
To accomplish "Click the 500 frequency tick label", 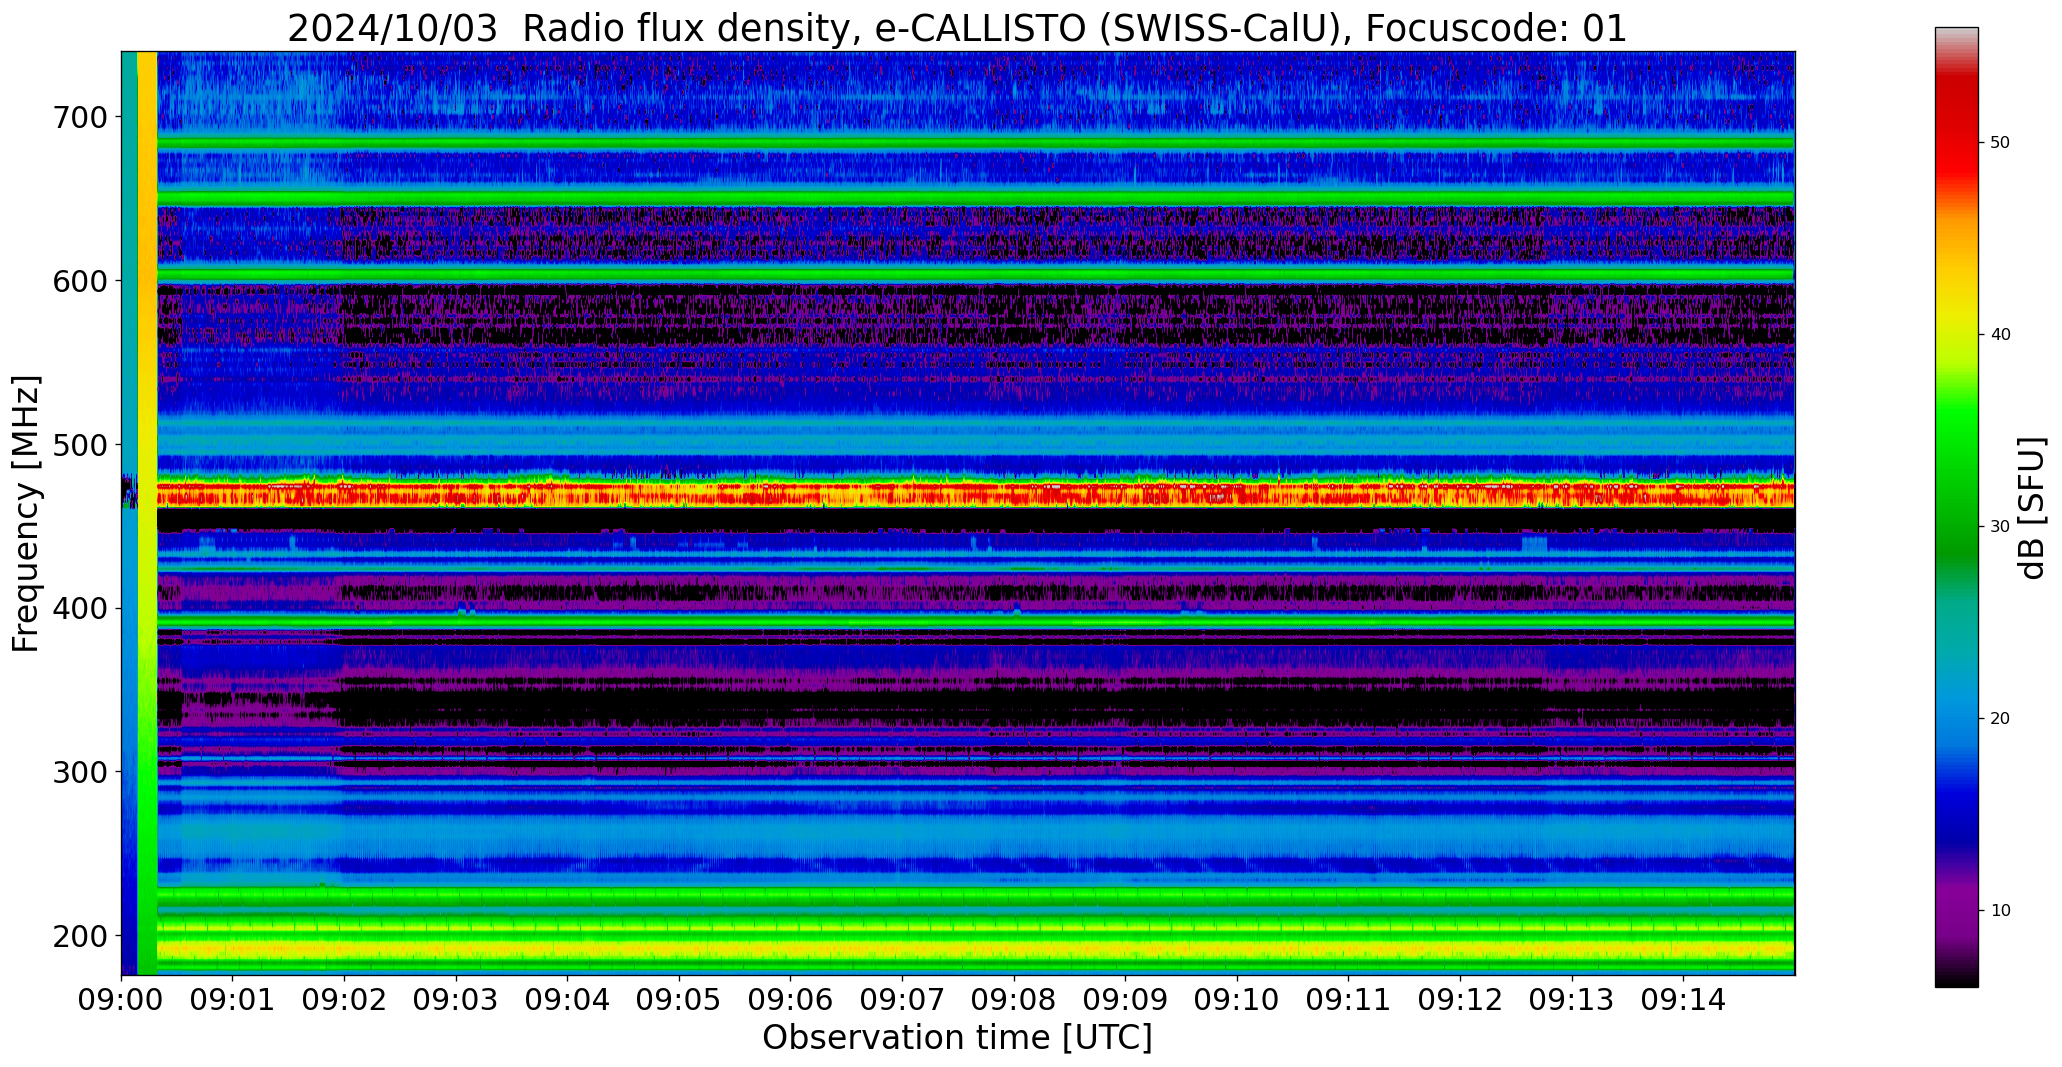I will 80,445.
